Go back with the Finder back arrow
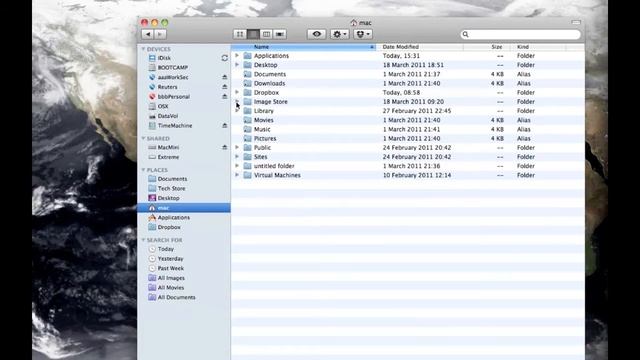The width and height of the screenshot is (640, 360). [148, 34]
